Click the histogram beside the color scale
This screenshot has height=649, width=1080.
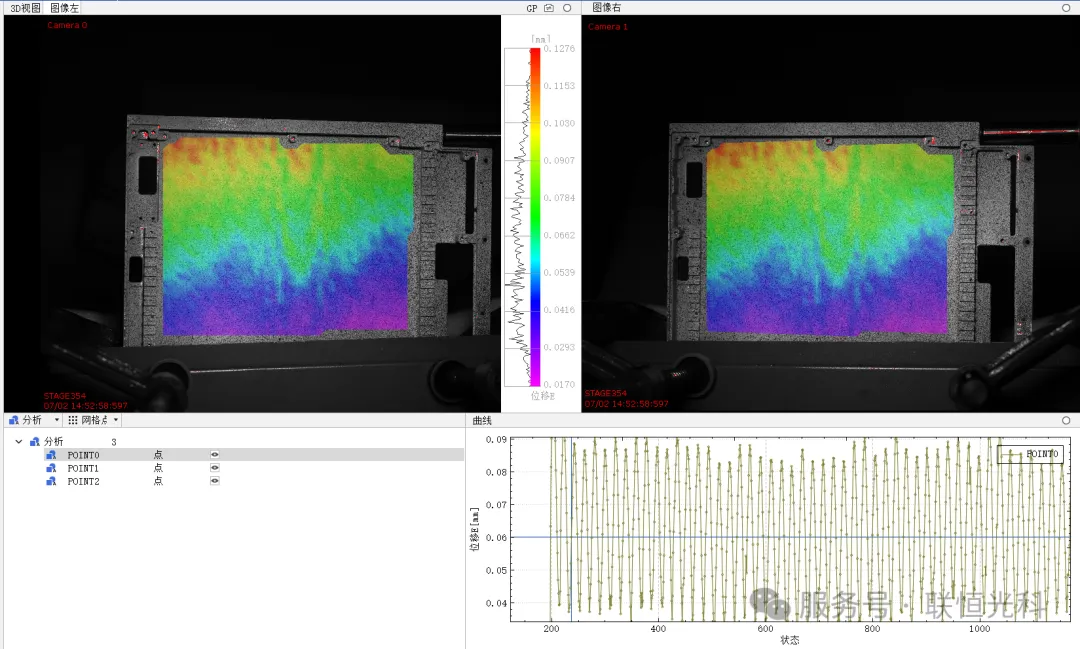[x=517, y=218]
